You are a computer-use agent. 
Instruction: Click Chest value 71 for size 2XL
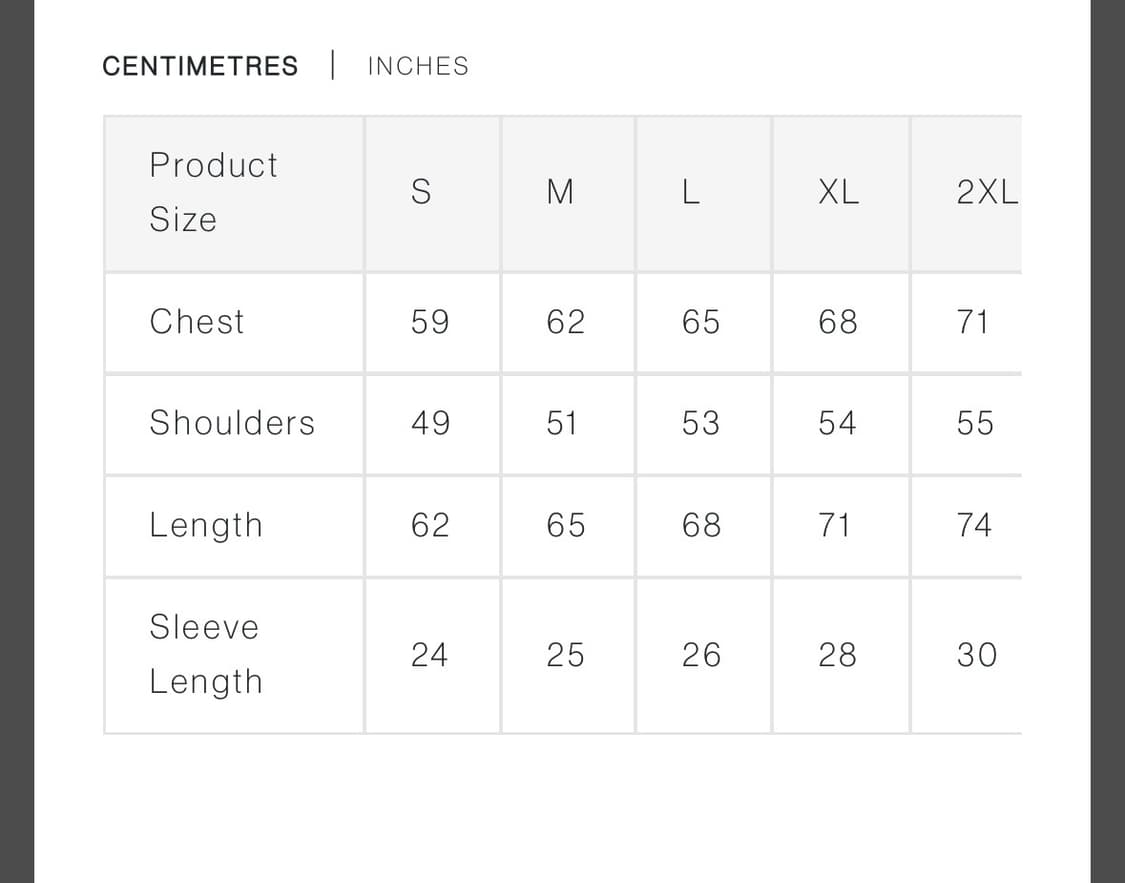pyautogui.click(x=972, y=322)
